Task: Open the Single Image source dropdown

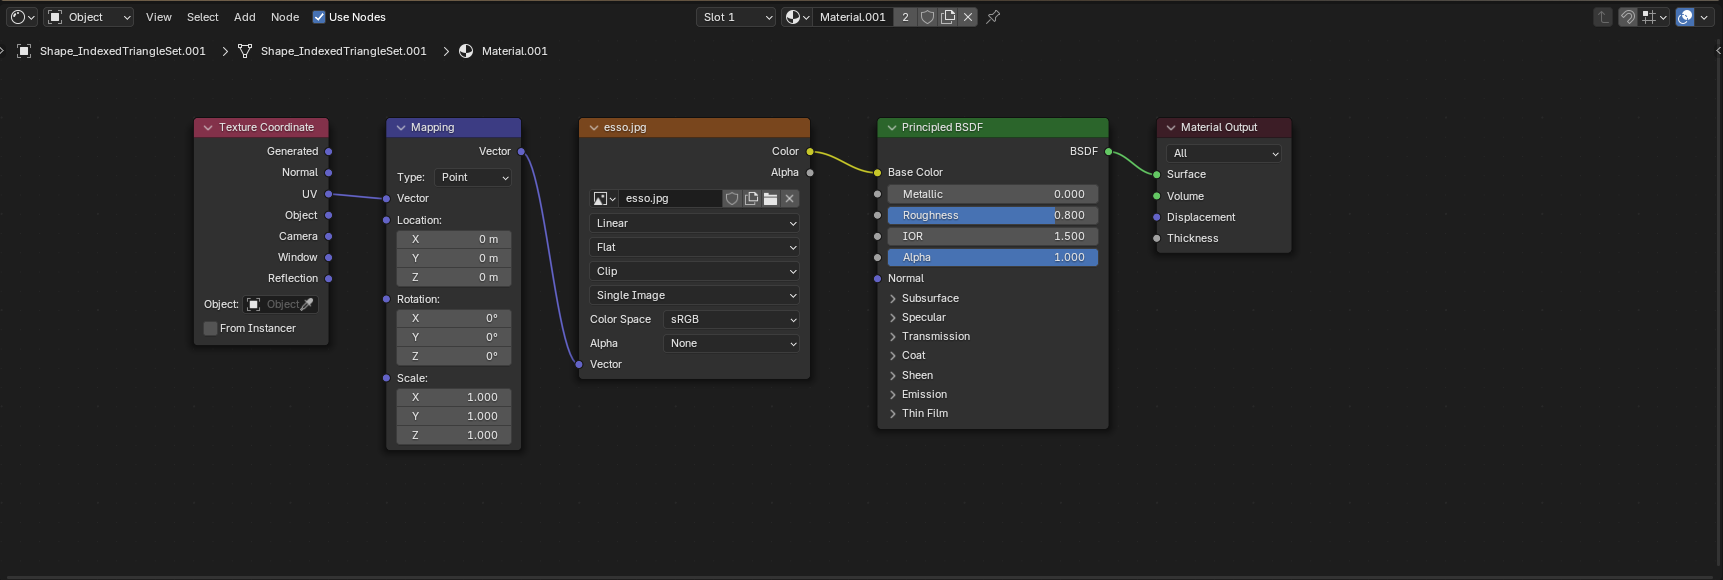Action: click(694, 295)
